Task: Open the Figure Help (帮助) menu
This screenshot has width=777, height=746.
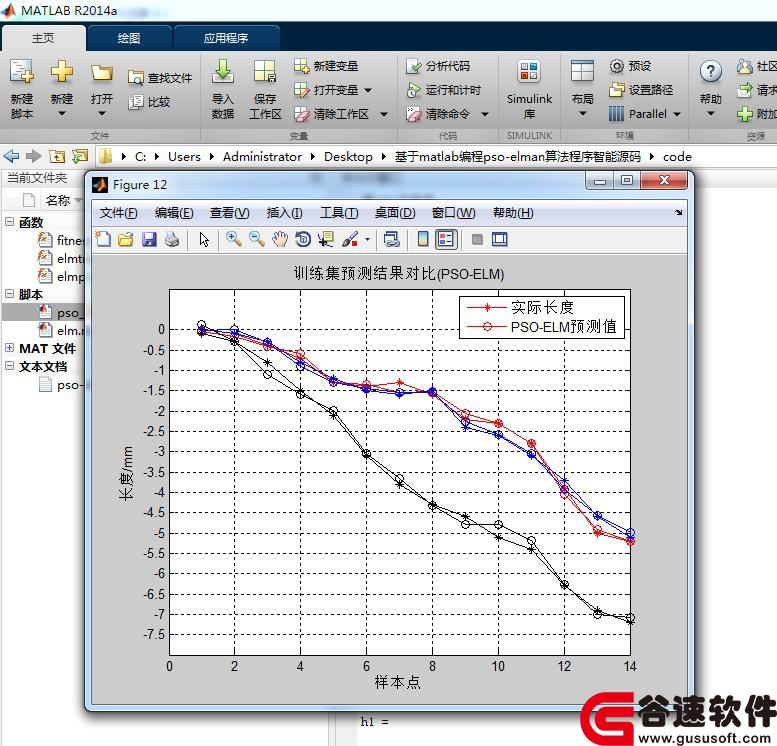Action: point(513,213)
